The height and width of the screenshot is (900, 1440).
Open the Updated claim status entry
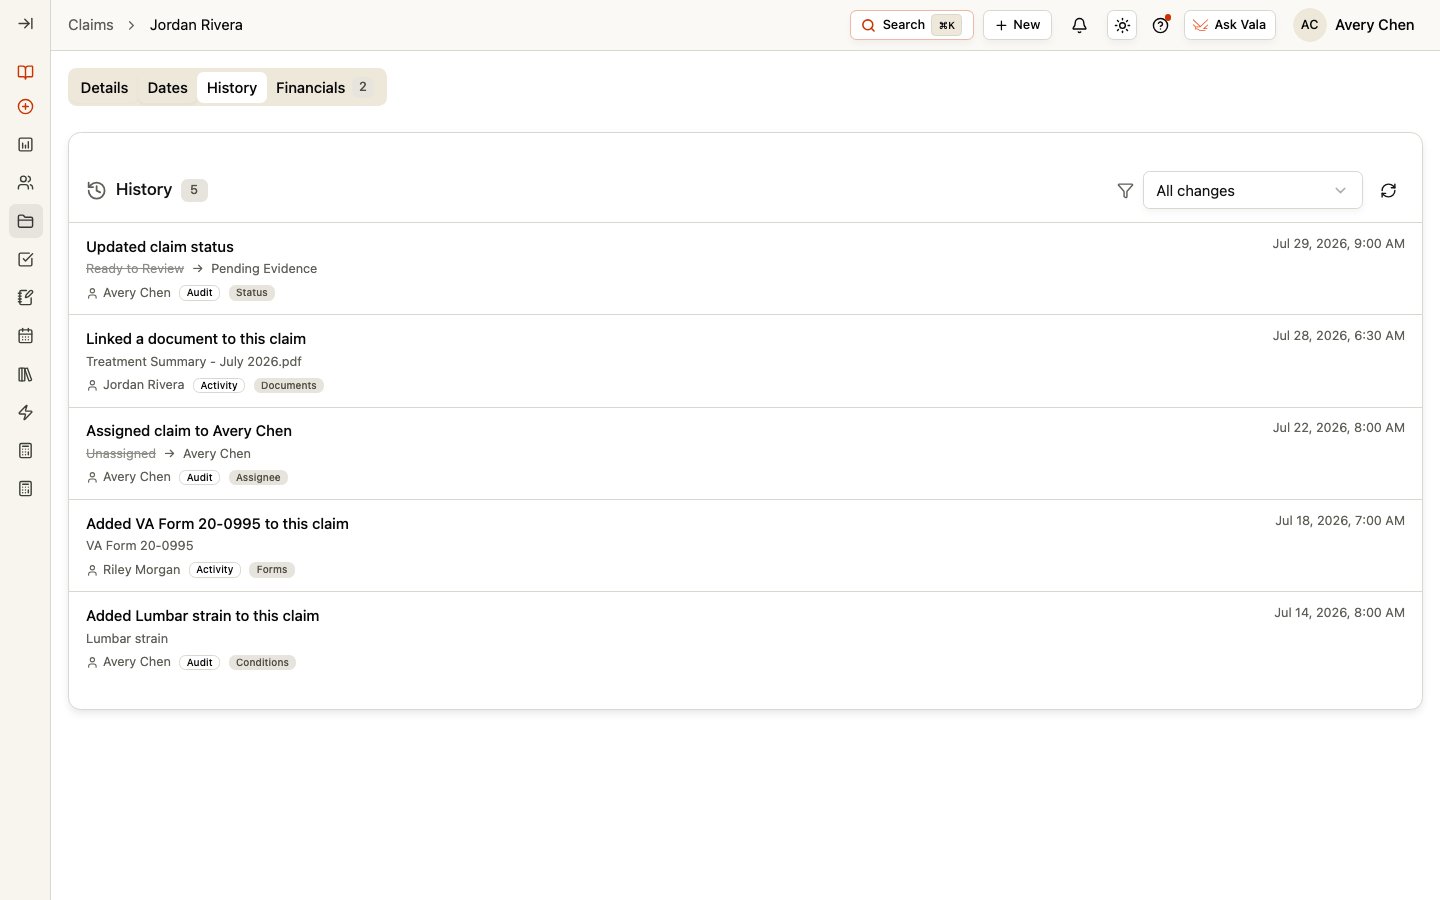click(x=745, y=269)
